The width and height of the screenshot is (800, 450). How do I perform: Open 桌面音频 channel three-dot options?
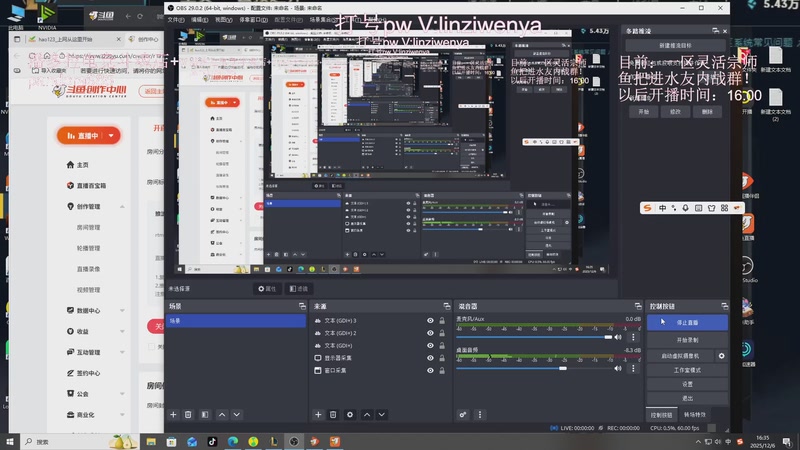[x=633, y=368]
